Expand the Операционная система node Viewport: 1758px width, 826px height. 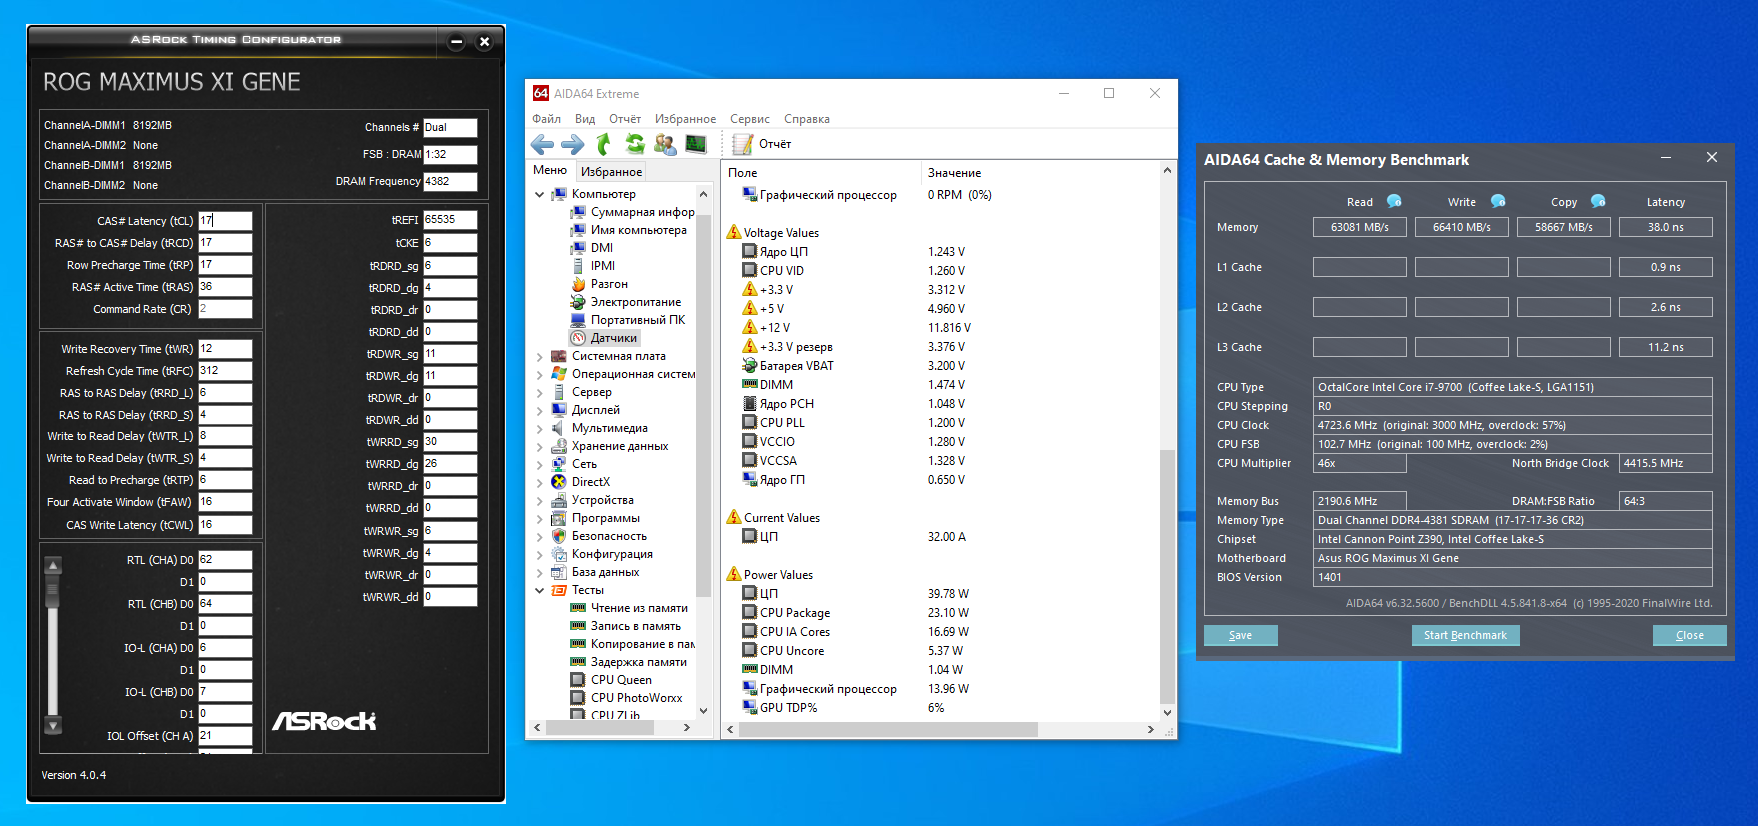click(x=540, y=374)
